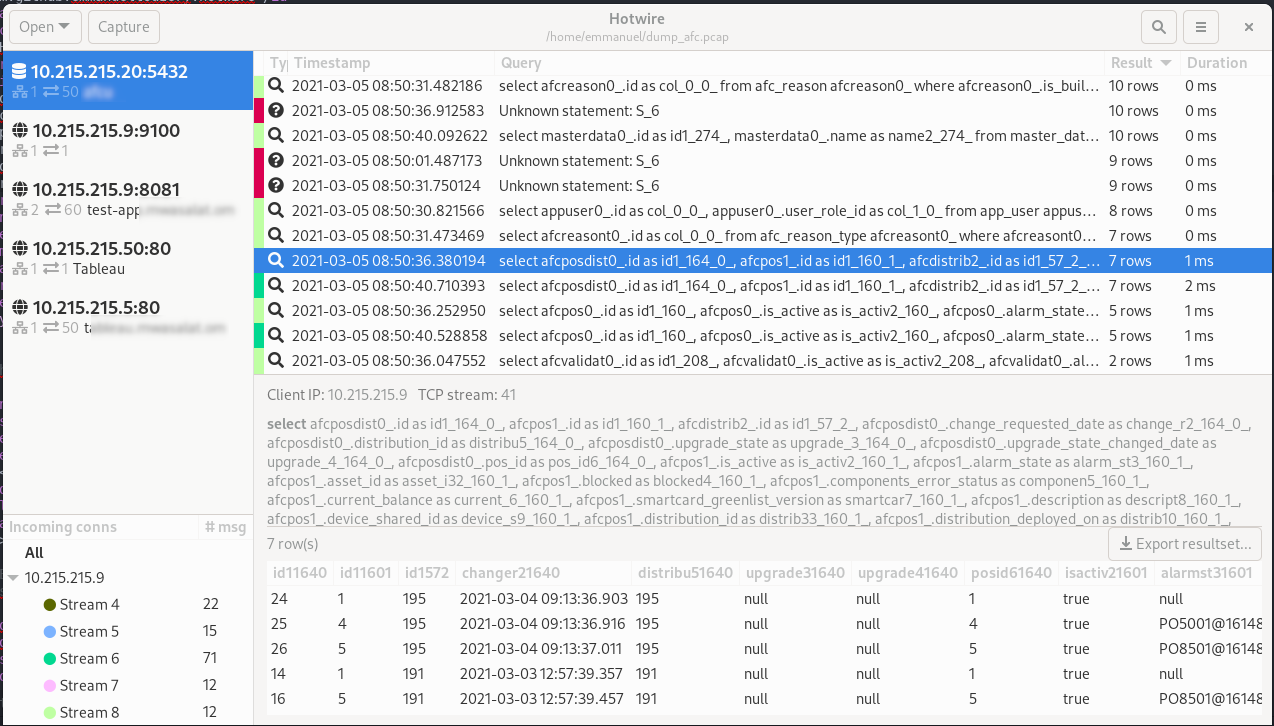Click the Export resultset button
The height and width of the screenshot is (726, 1274).
(x=1185, y=544)
